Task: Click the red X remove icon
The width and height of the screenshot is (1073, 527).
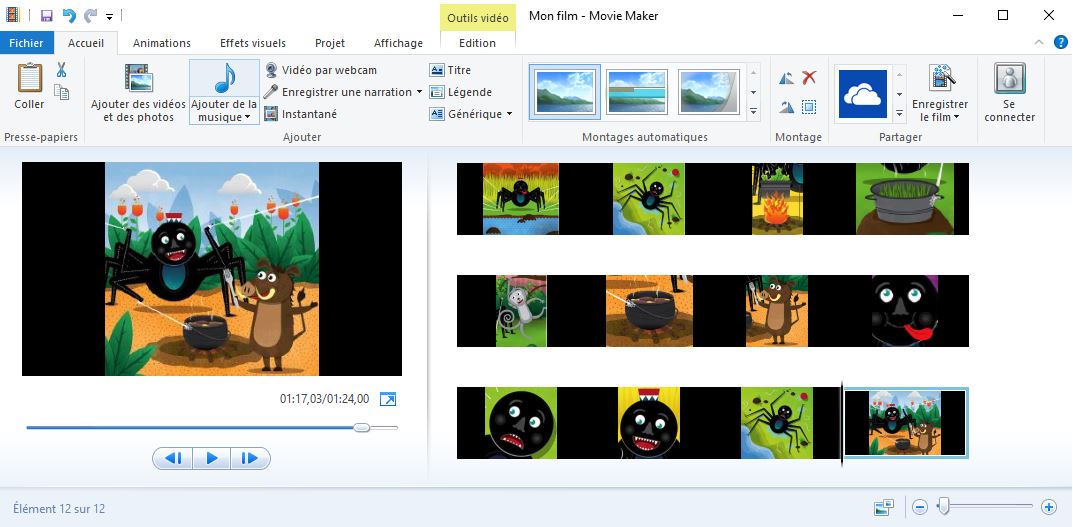Action: 809,77
